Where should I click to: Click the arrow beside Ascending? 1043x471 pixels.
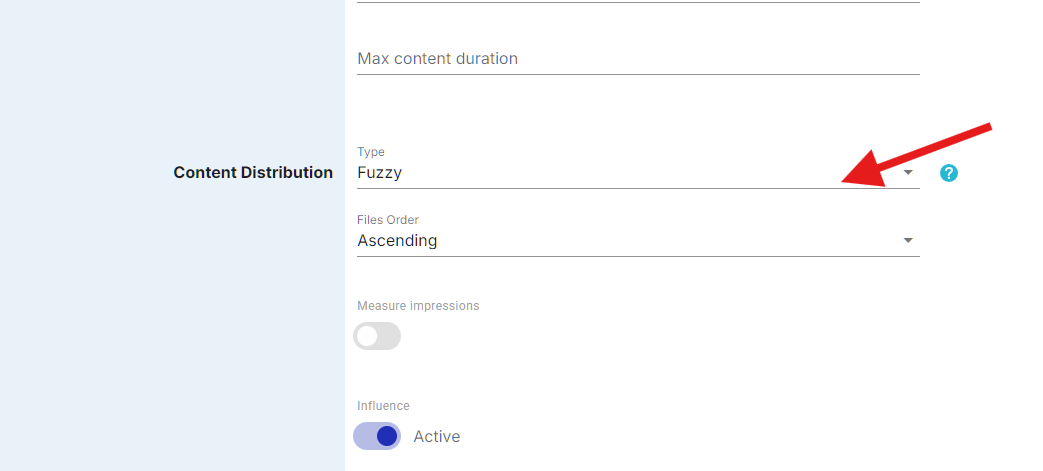coord(908,240)
